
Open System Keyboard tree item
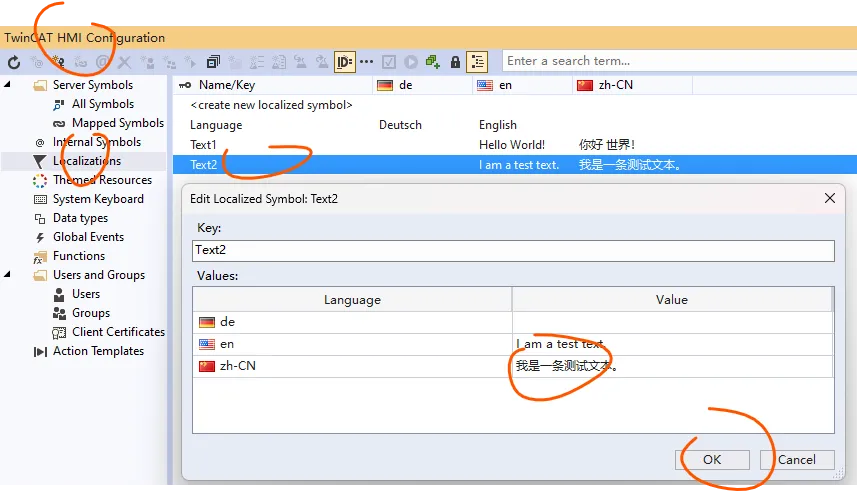(x=98, y=199)
